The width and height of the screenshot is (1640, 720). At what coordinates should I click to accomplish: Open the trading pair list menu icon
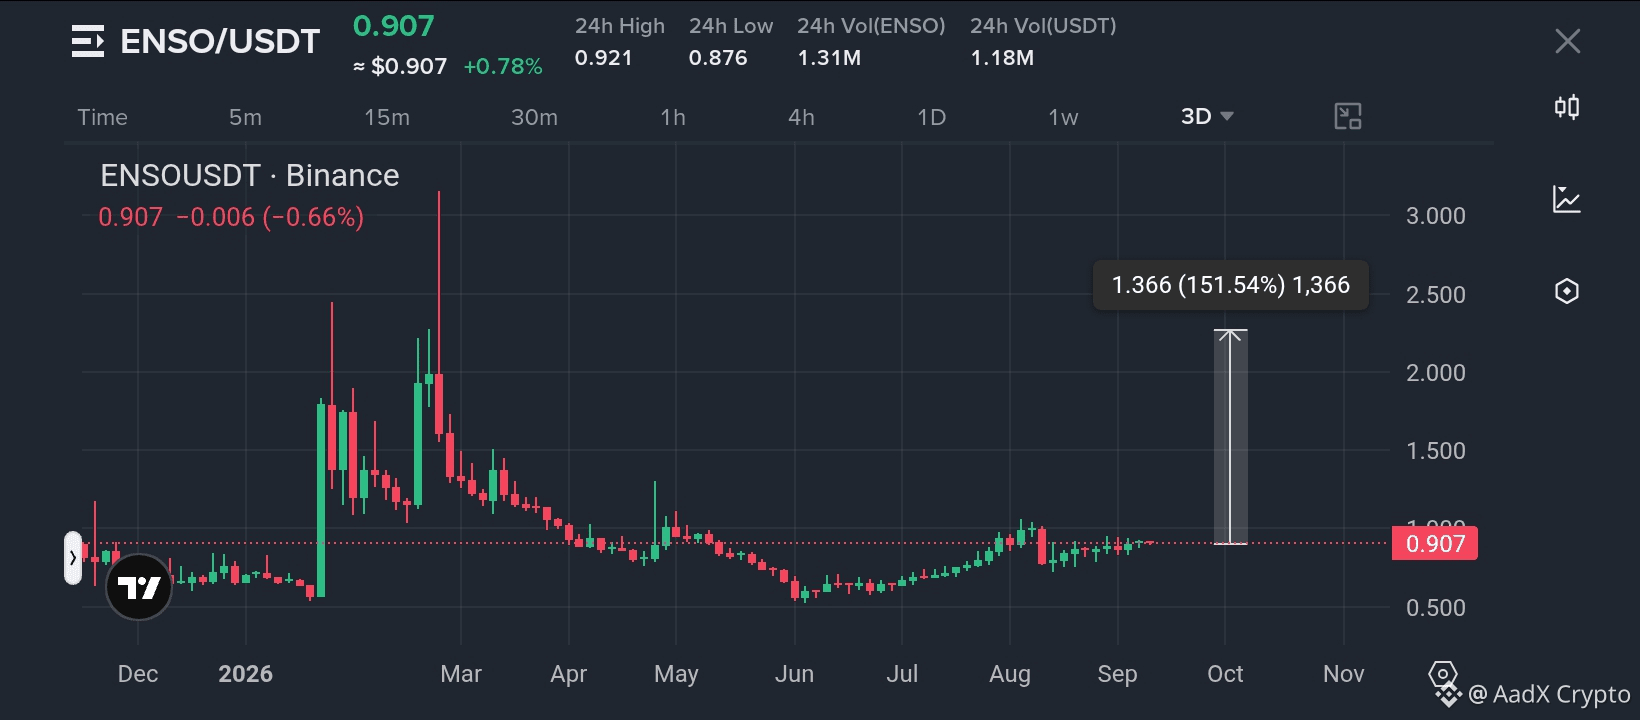click(x=88, y=41)
